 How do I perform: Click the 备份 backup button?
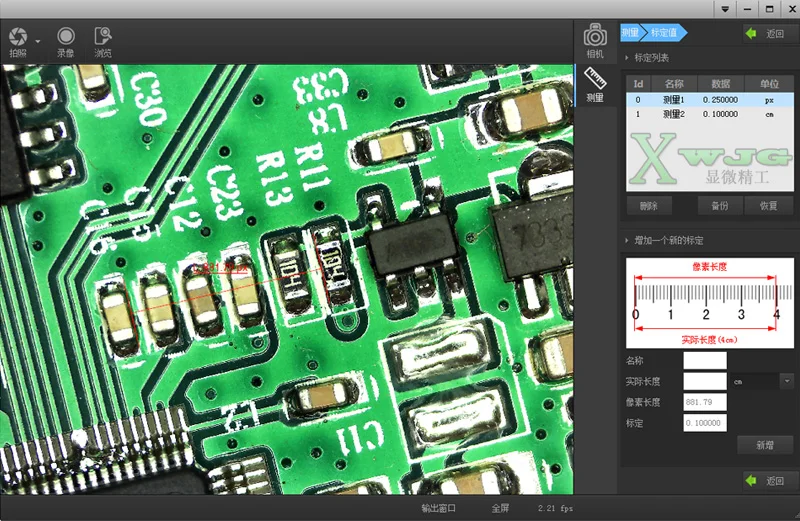pos(720,206)
